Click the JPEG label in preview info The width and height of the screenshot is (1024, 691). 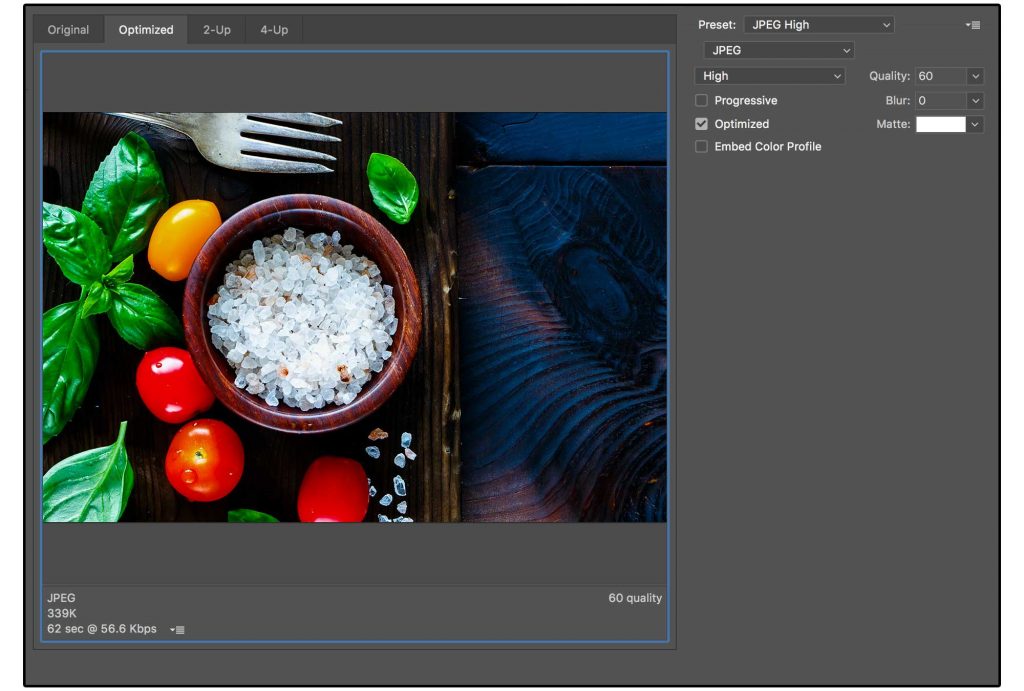[x=61, y=598]
